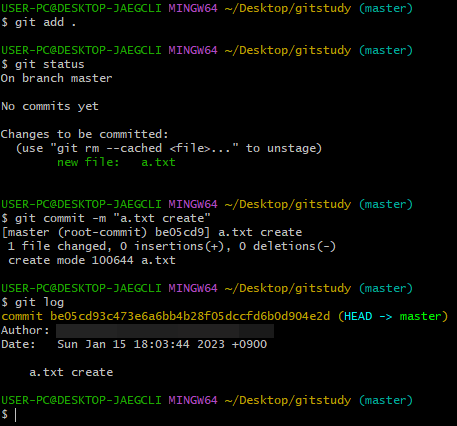
Task: Select the full commit hash be05cd93c473e6a6...
Action: (190, 316)
